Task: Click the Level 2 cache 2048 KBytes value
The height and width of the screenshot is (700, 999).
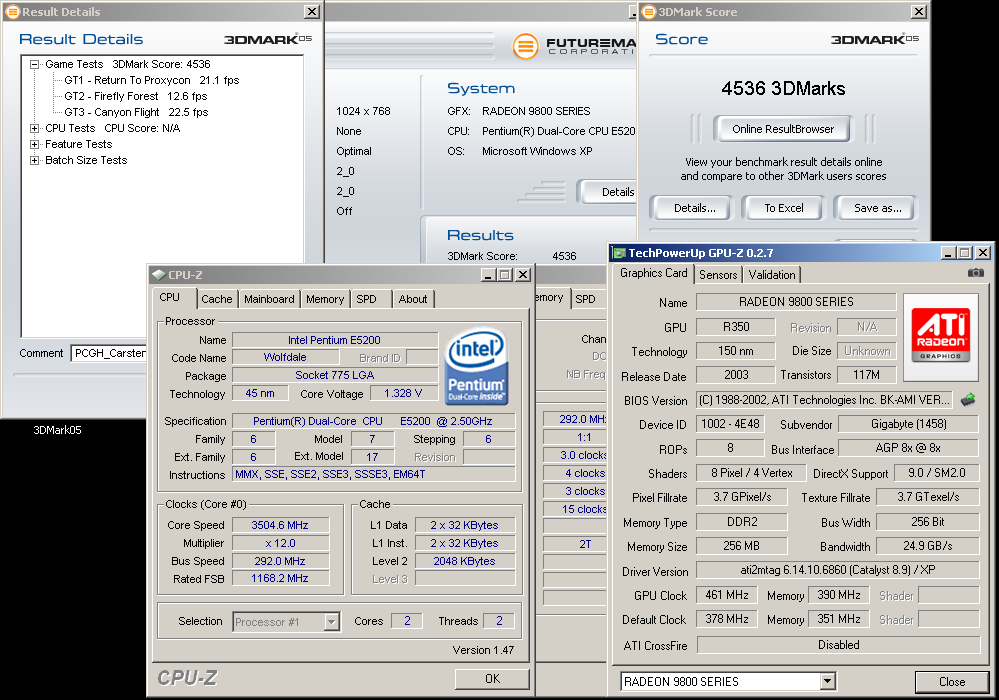Action: pos(464,561)
